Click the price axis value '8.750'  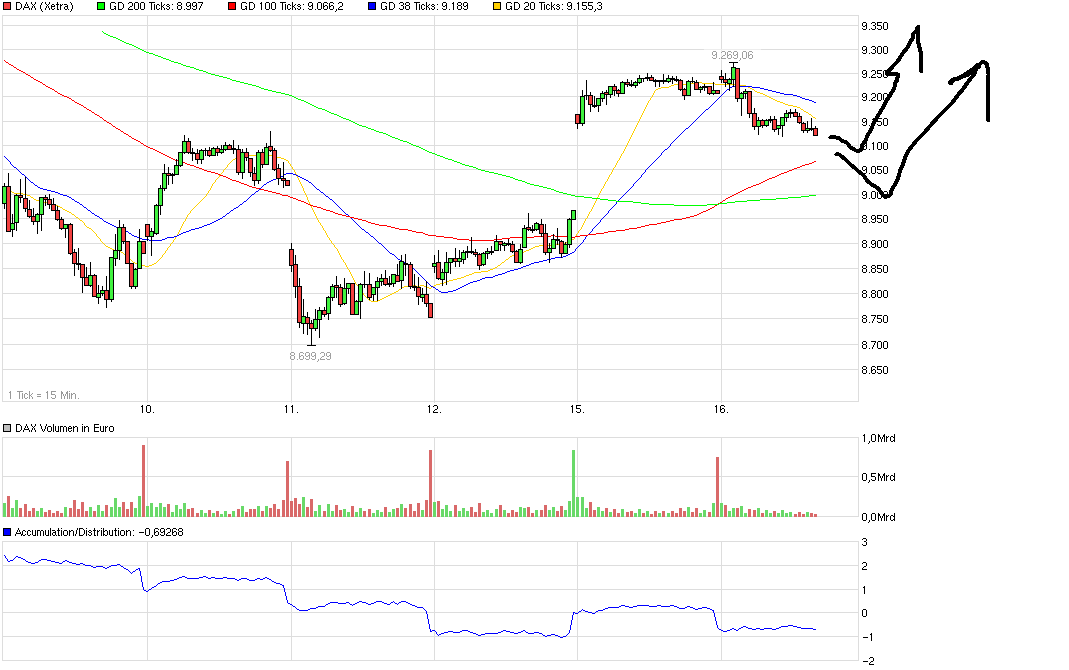875,319
